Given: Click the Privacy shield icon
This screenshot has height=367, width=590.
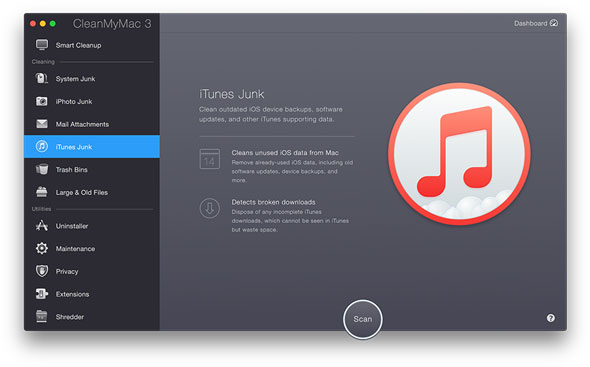Looking at the screenshot, I should (42, 271).
